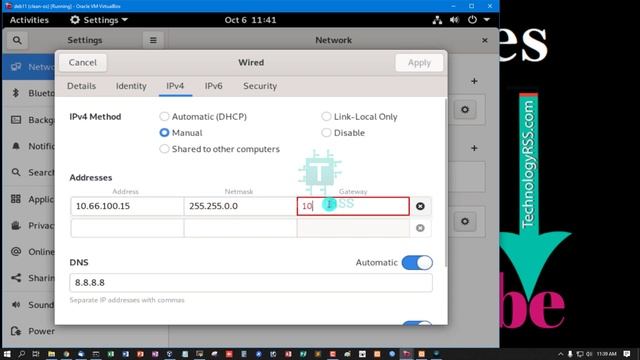Click the network icon in GNOME top bar
The width and height of the screenshot is (640, 360).
point(437,20)
